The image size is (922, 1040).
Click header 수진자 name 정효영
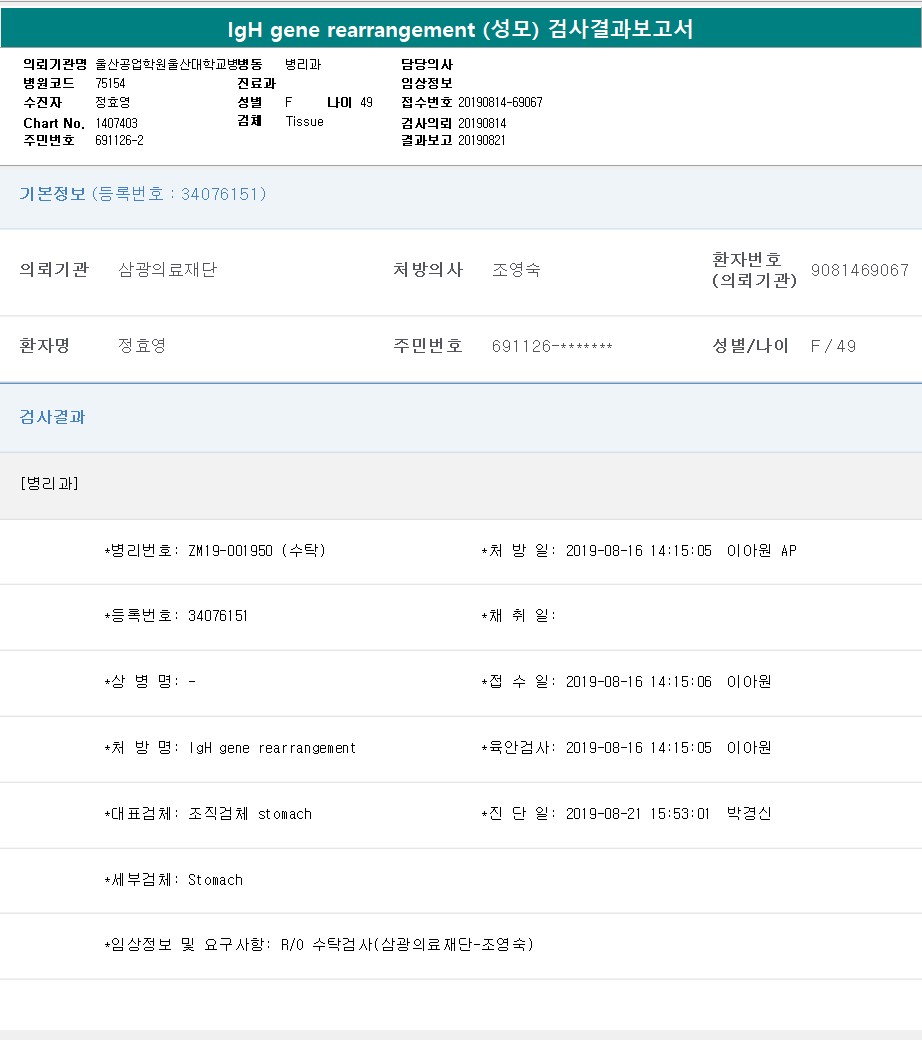(113, 102)
